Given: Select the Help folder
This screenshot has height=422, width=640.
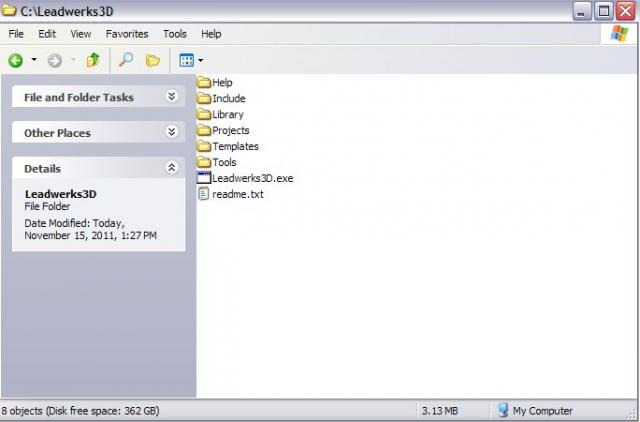Looking at the screenshot, I should pyautogui.click(x=221, y=82).
